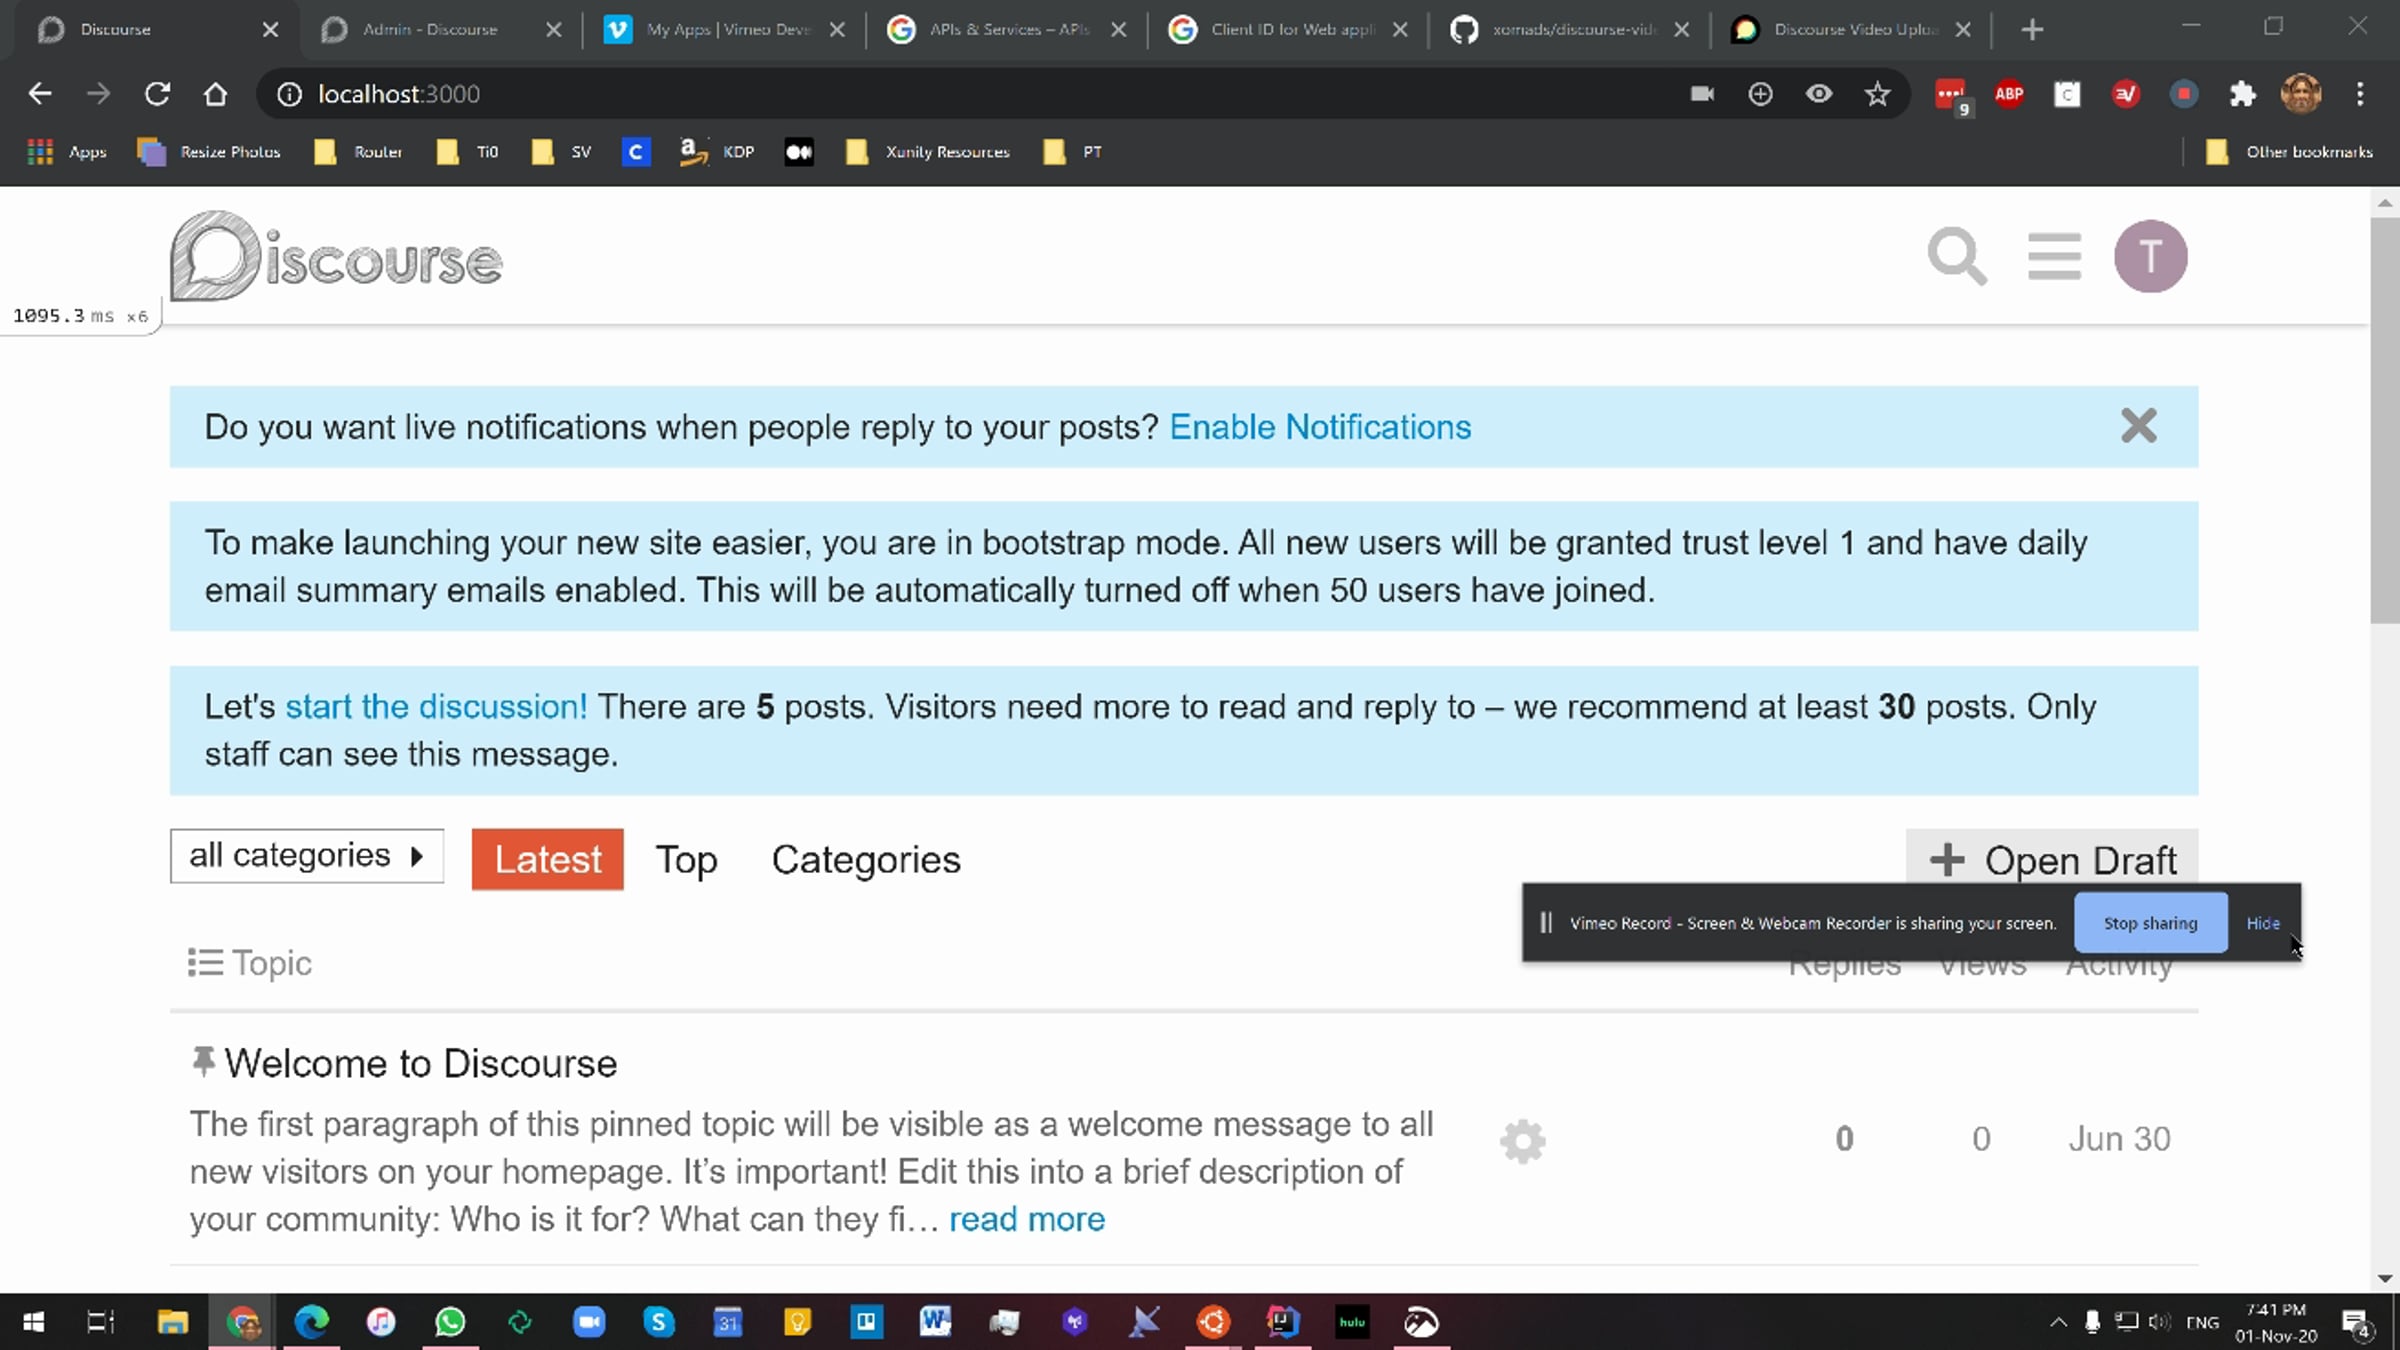The height and width of the screenshot is (1350, 2400).
Task: Open the SV bookmarks folder
Action: click(x=561, y=152)
